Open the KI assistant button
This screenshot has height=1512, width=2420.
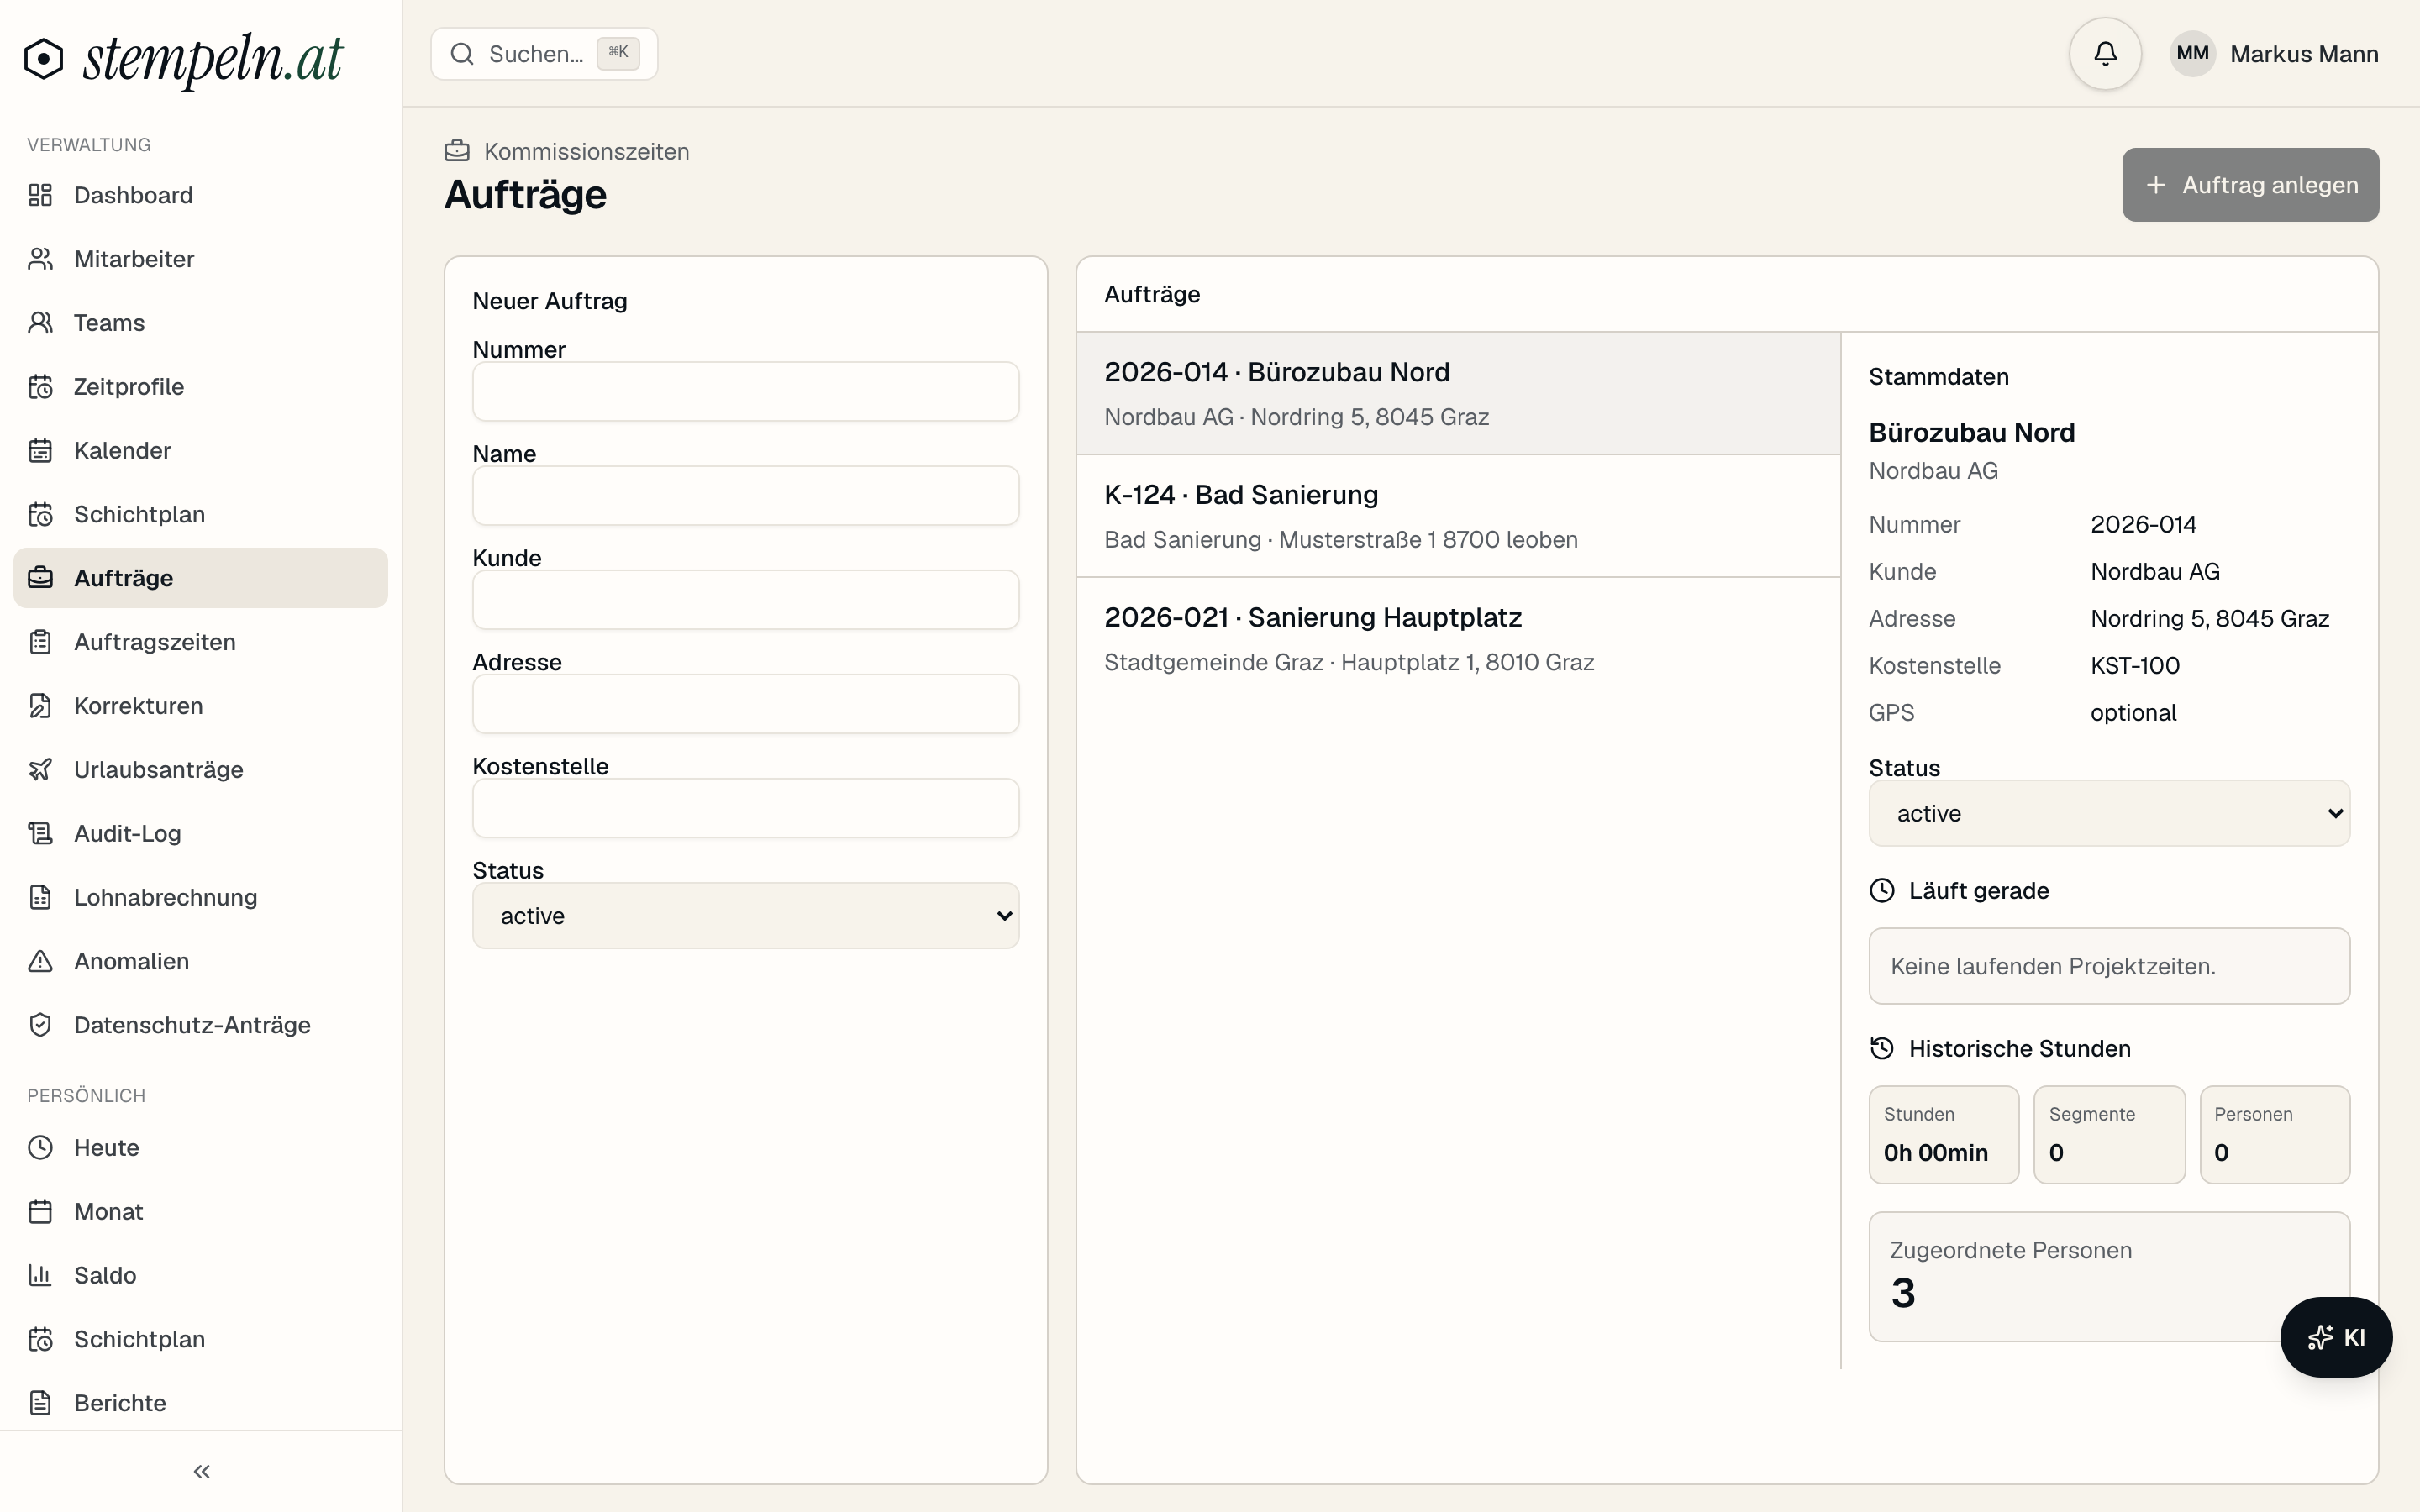coord(2335,1337)
